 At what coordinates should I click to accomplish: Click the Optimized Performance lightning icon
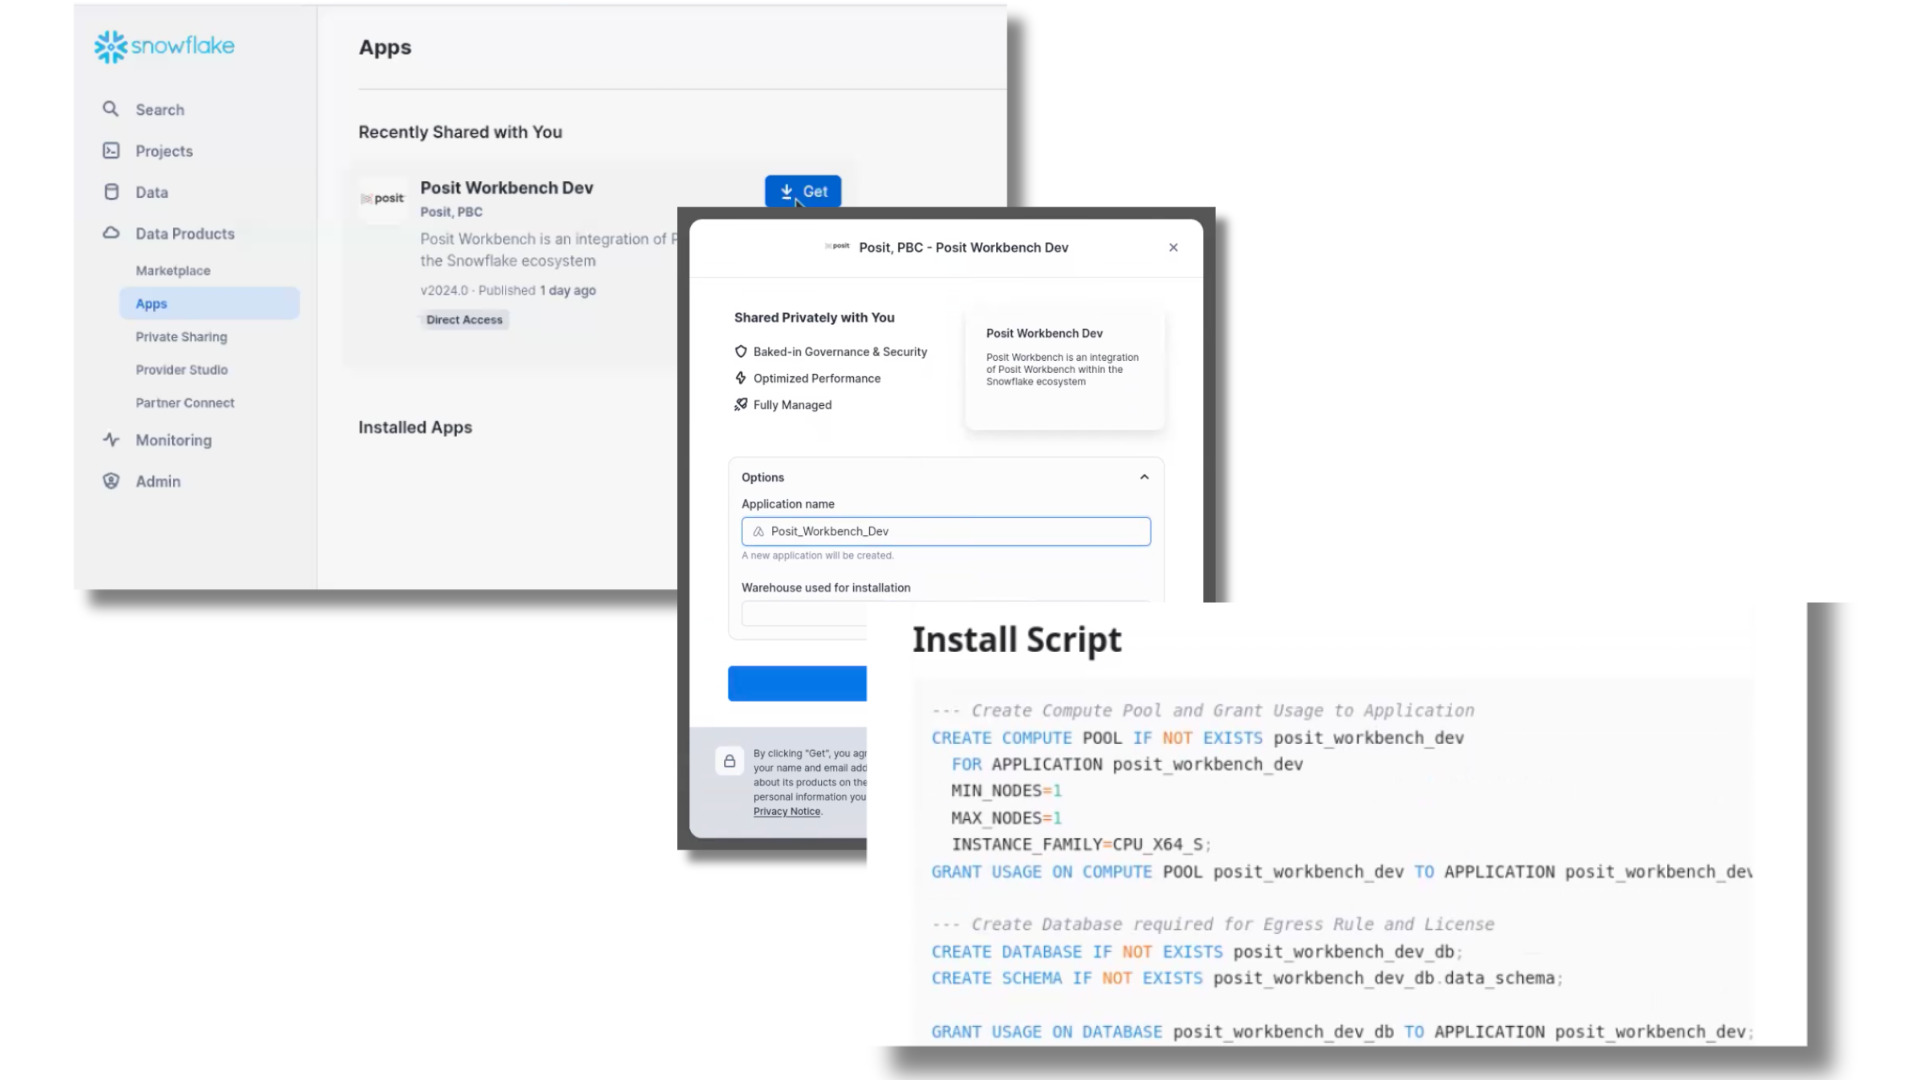point(741,378)
